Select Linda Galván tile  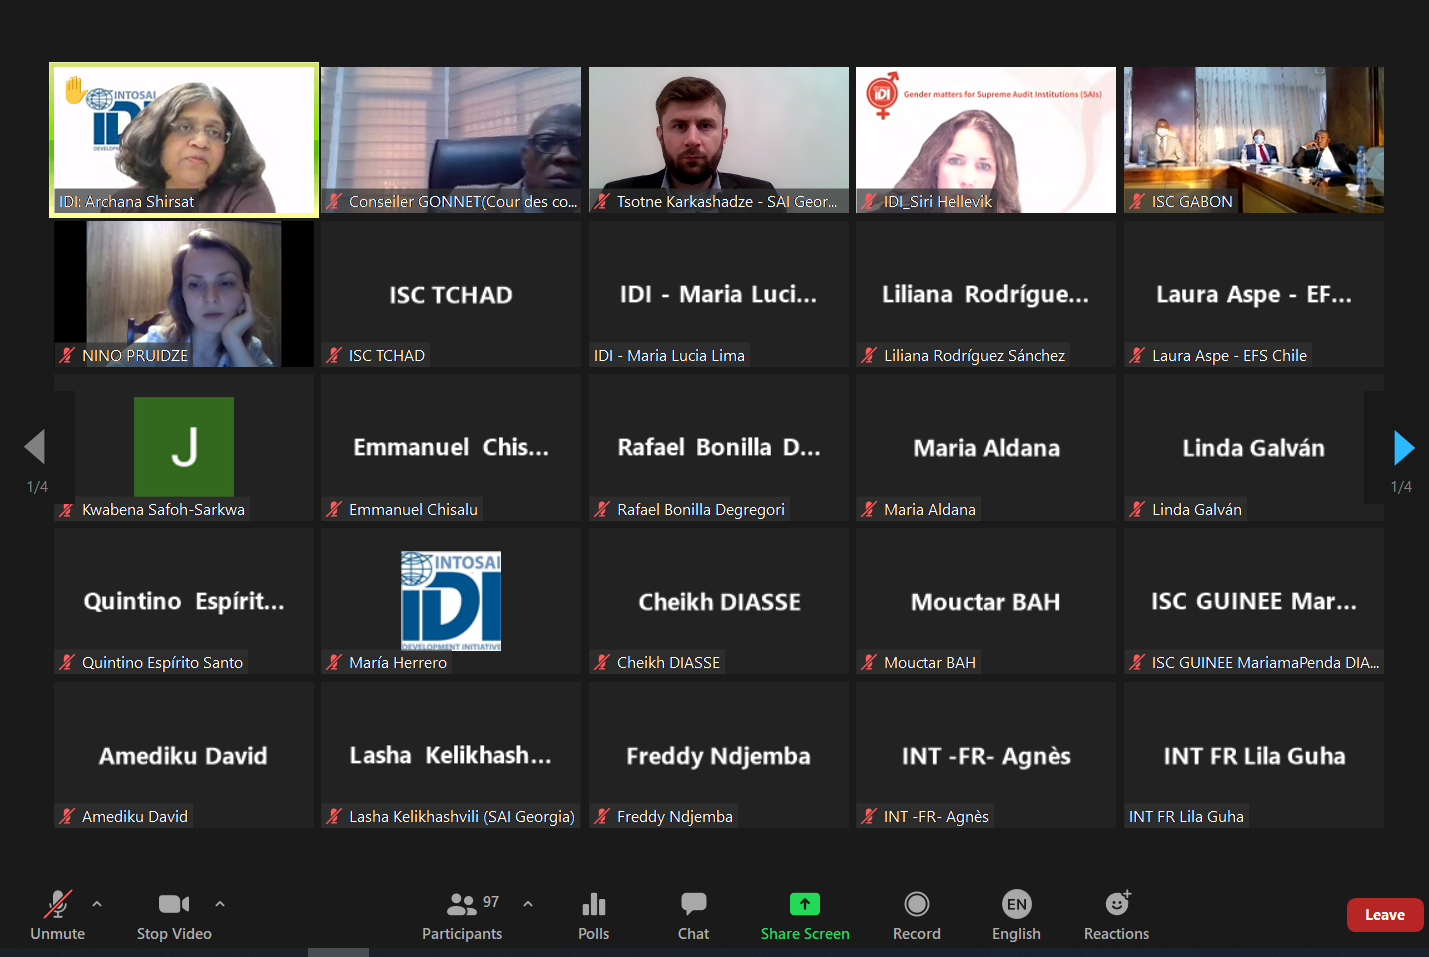[1254, 448]
